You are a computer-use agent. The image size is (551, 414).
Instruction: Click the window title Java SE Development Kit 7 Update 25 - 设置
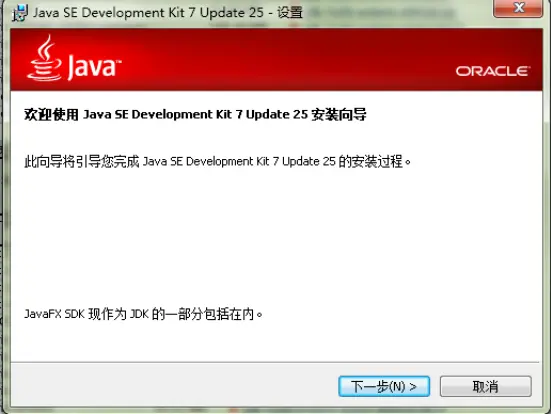tap(168, 13)
